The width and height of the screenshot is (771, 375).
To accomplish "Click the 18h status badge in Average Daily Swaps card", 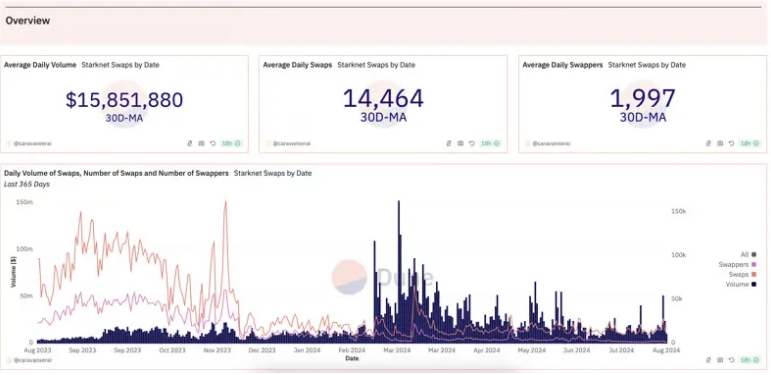I will point(490,144).
